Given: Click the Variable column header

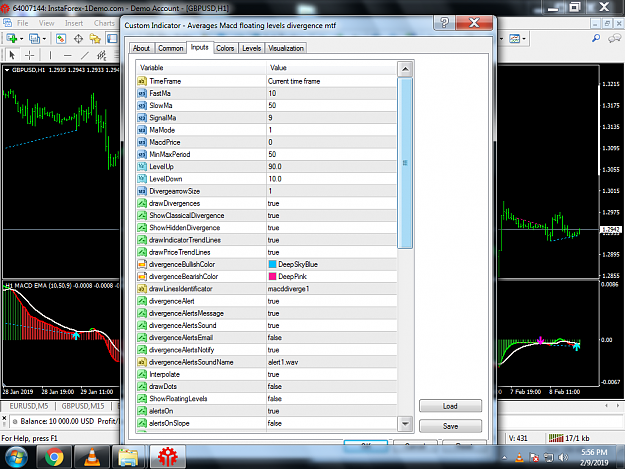Looking at the screenshot, I should 201,68.
